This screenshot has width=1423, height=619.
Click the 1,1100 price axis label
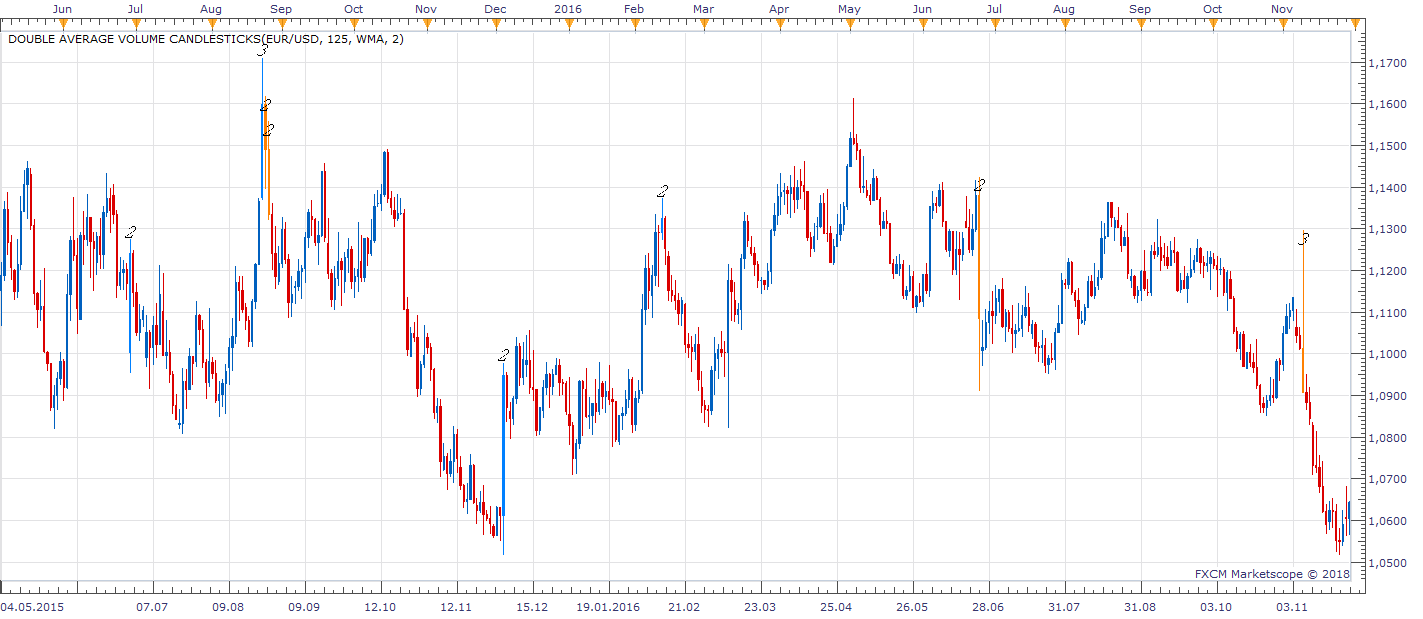pos(1386,313)
